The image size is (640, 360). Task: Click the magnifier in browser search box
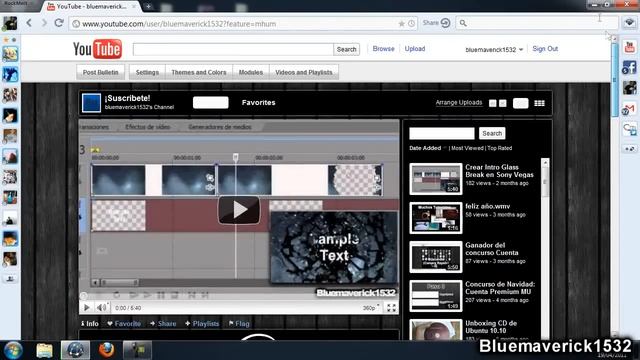pyautogui.click(x=463, y=23)
